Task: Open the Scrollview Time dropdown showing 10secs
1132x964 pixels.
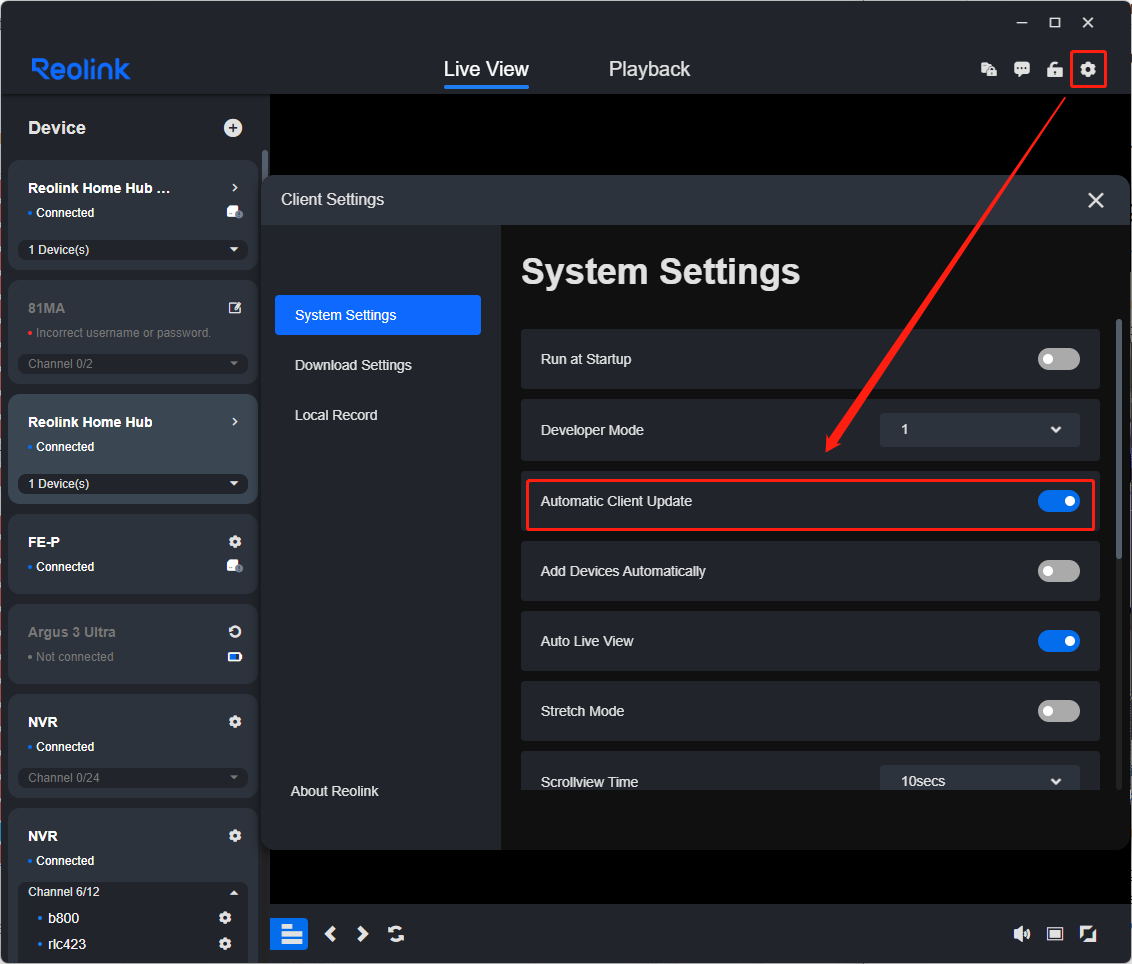Action: coord(980,780)
